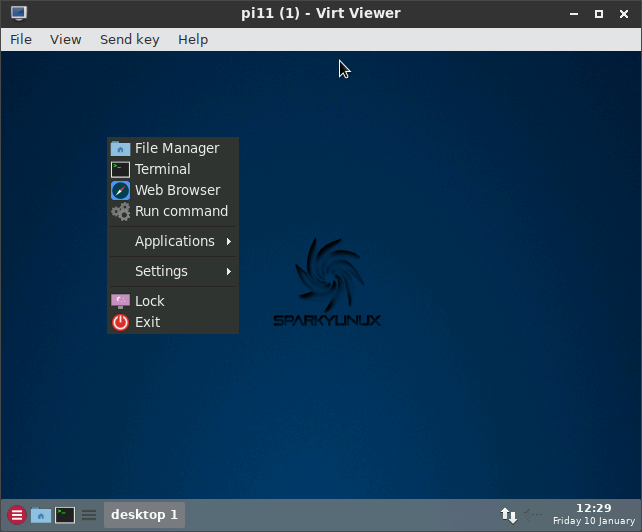Open file manager from the bottom panel
The width and height of the screenshot is (642, 532).
(41, 515)
